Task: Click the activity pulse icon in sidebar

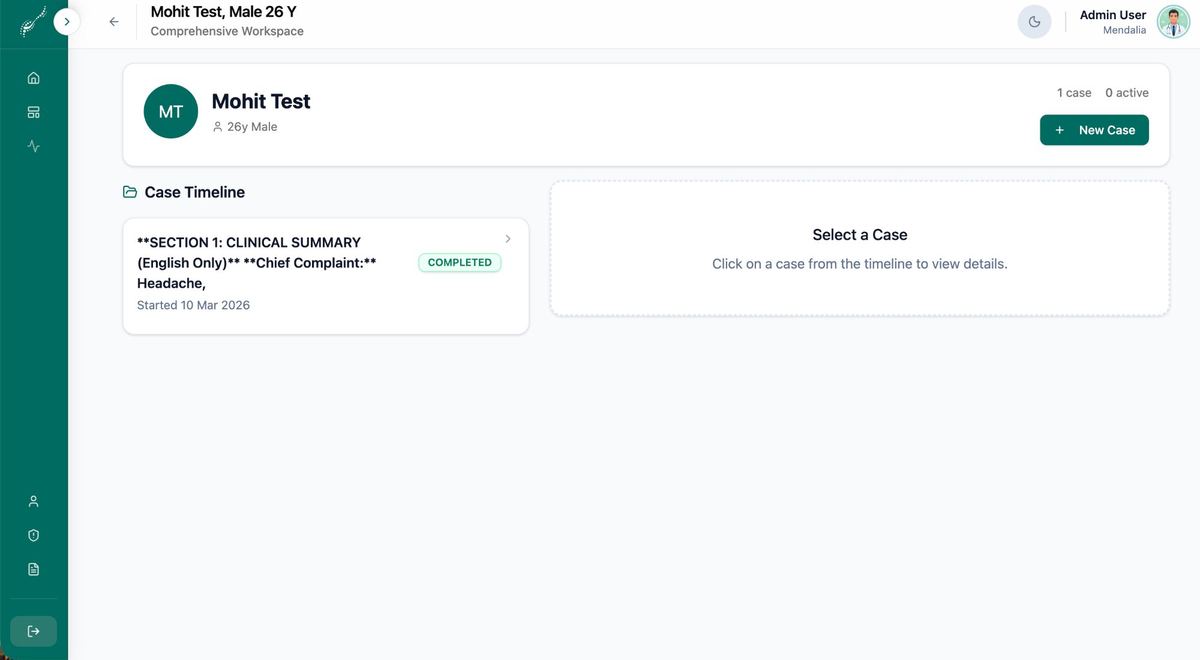Action: [x=33, y=146]
